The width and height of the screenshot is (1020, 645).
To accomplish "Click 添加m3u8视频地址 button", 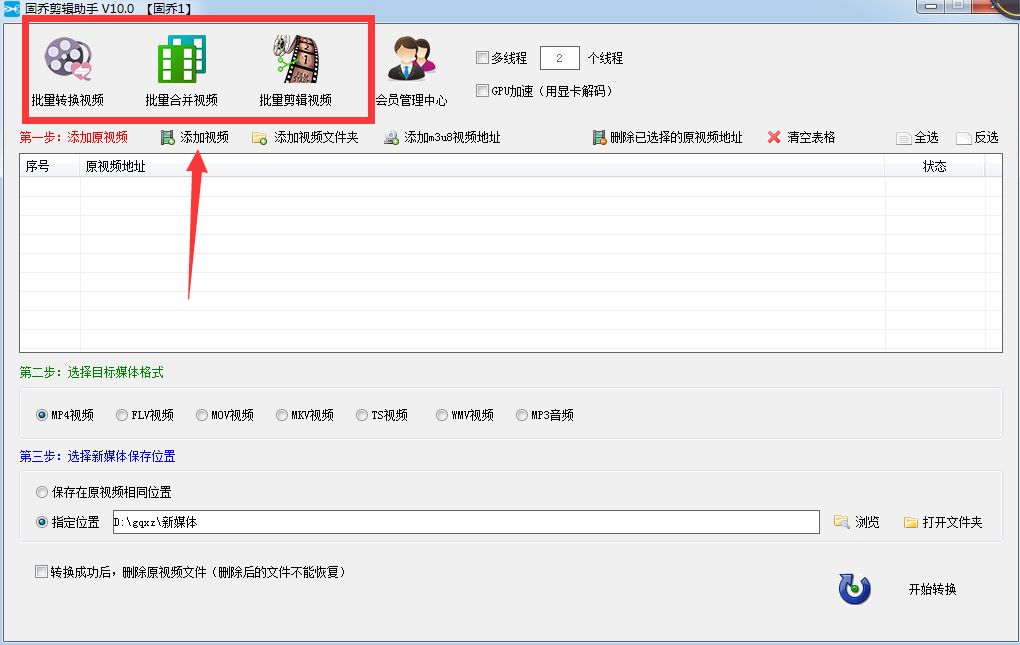I will tap(442, 137).
